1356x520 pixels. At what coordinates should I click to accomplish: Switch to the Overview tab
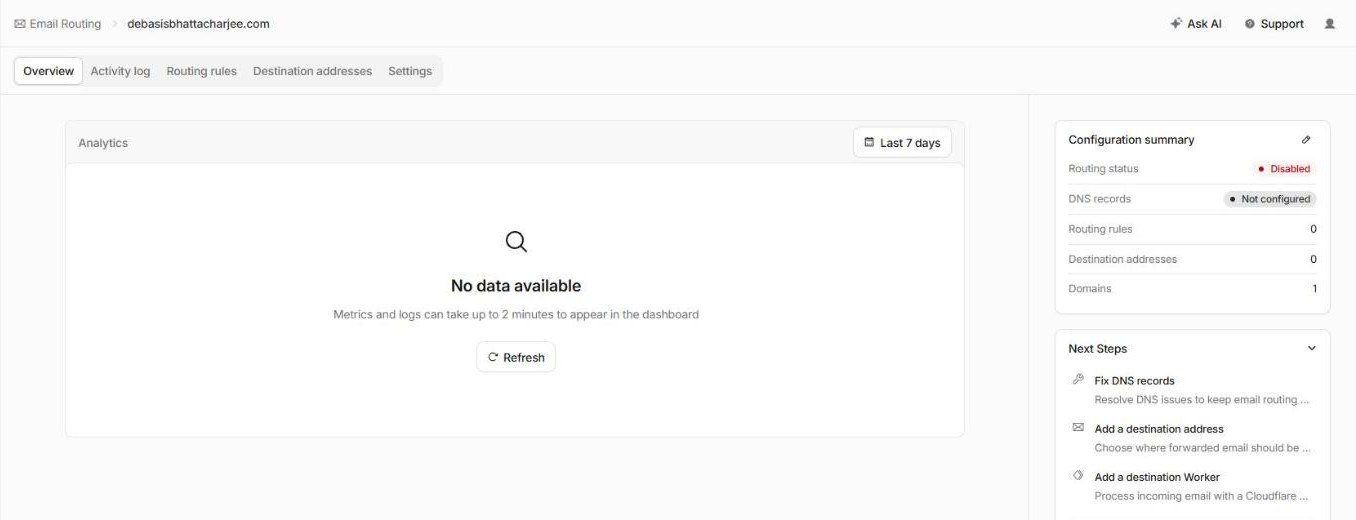pyautogui.click(x=48, y=71)
